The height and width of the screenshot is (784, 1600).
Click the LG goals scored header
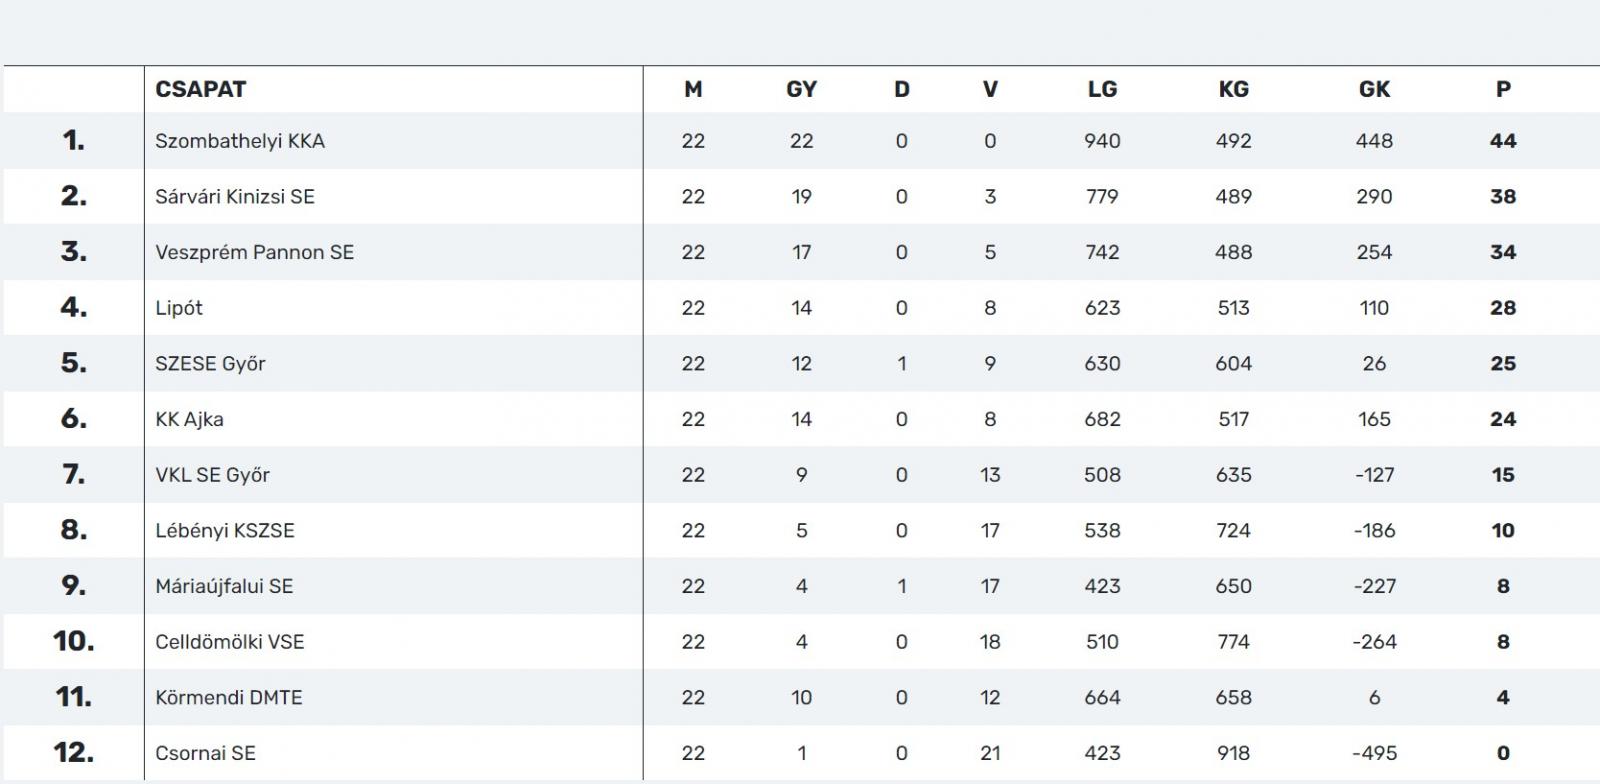tap(1102, 89)
